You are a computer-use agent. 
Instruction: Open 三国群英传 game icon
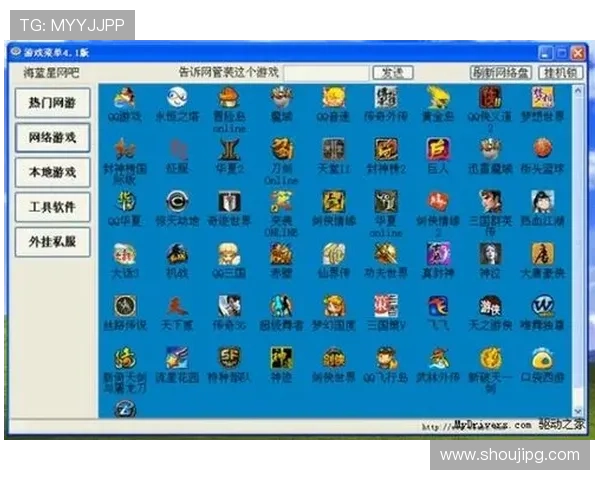490,201
